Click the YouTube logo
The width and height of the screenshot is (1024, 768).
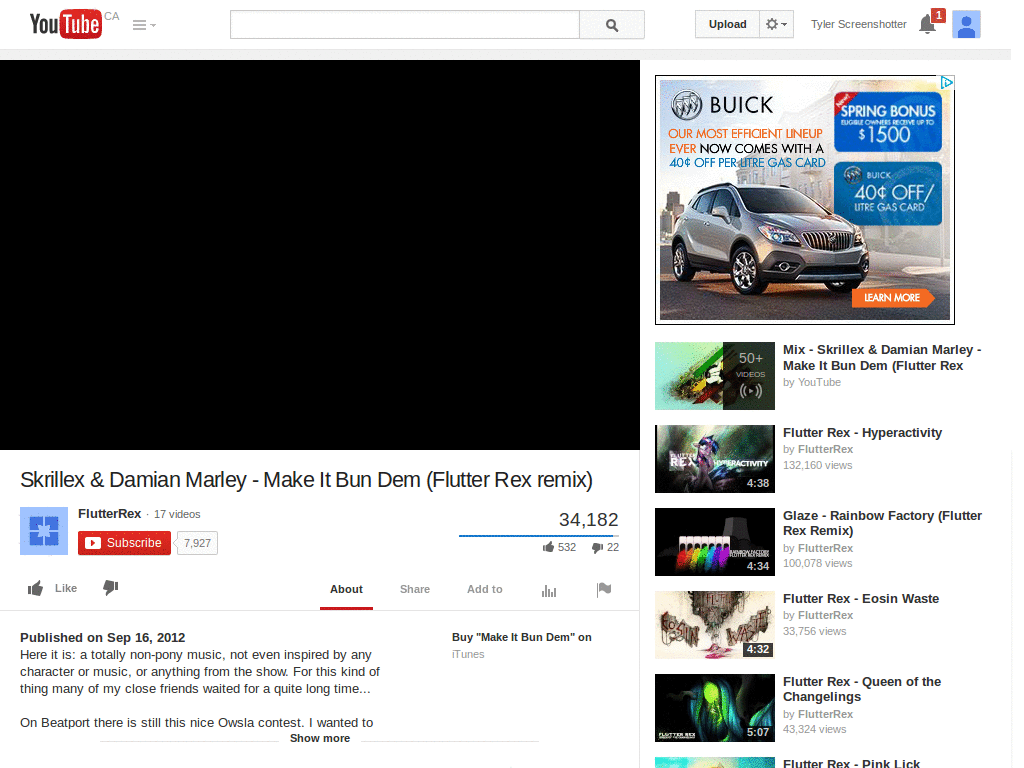coord(65,24)
